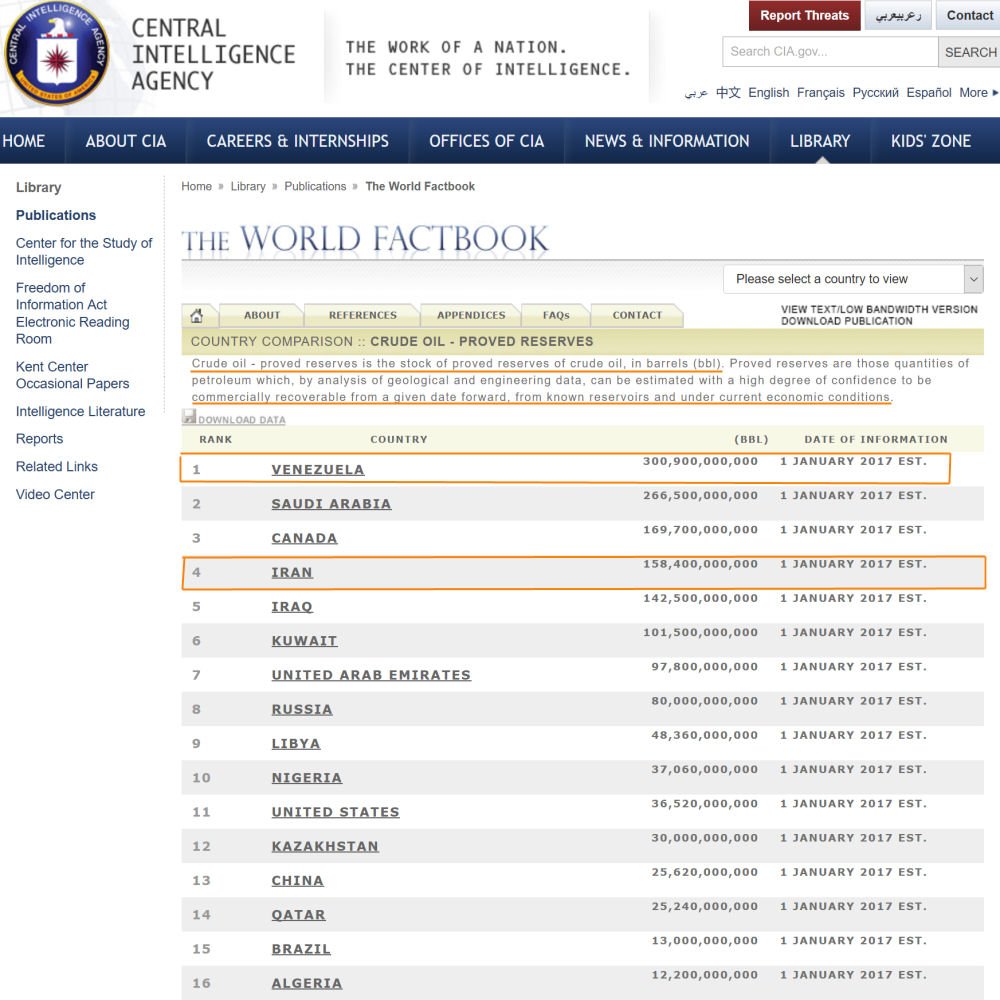
Task: Open the country selection dropdown
Action: [x=853, y=279]
